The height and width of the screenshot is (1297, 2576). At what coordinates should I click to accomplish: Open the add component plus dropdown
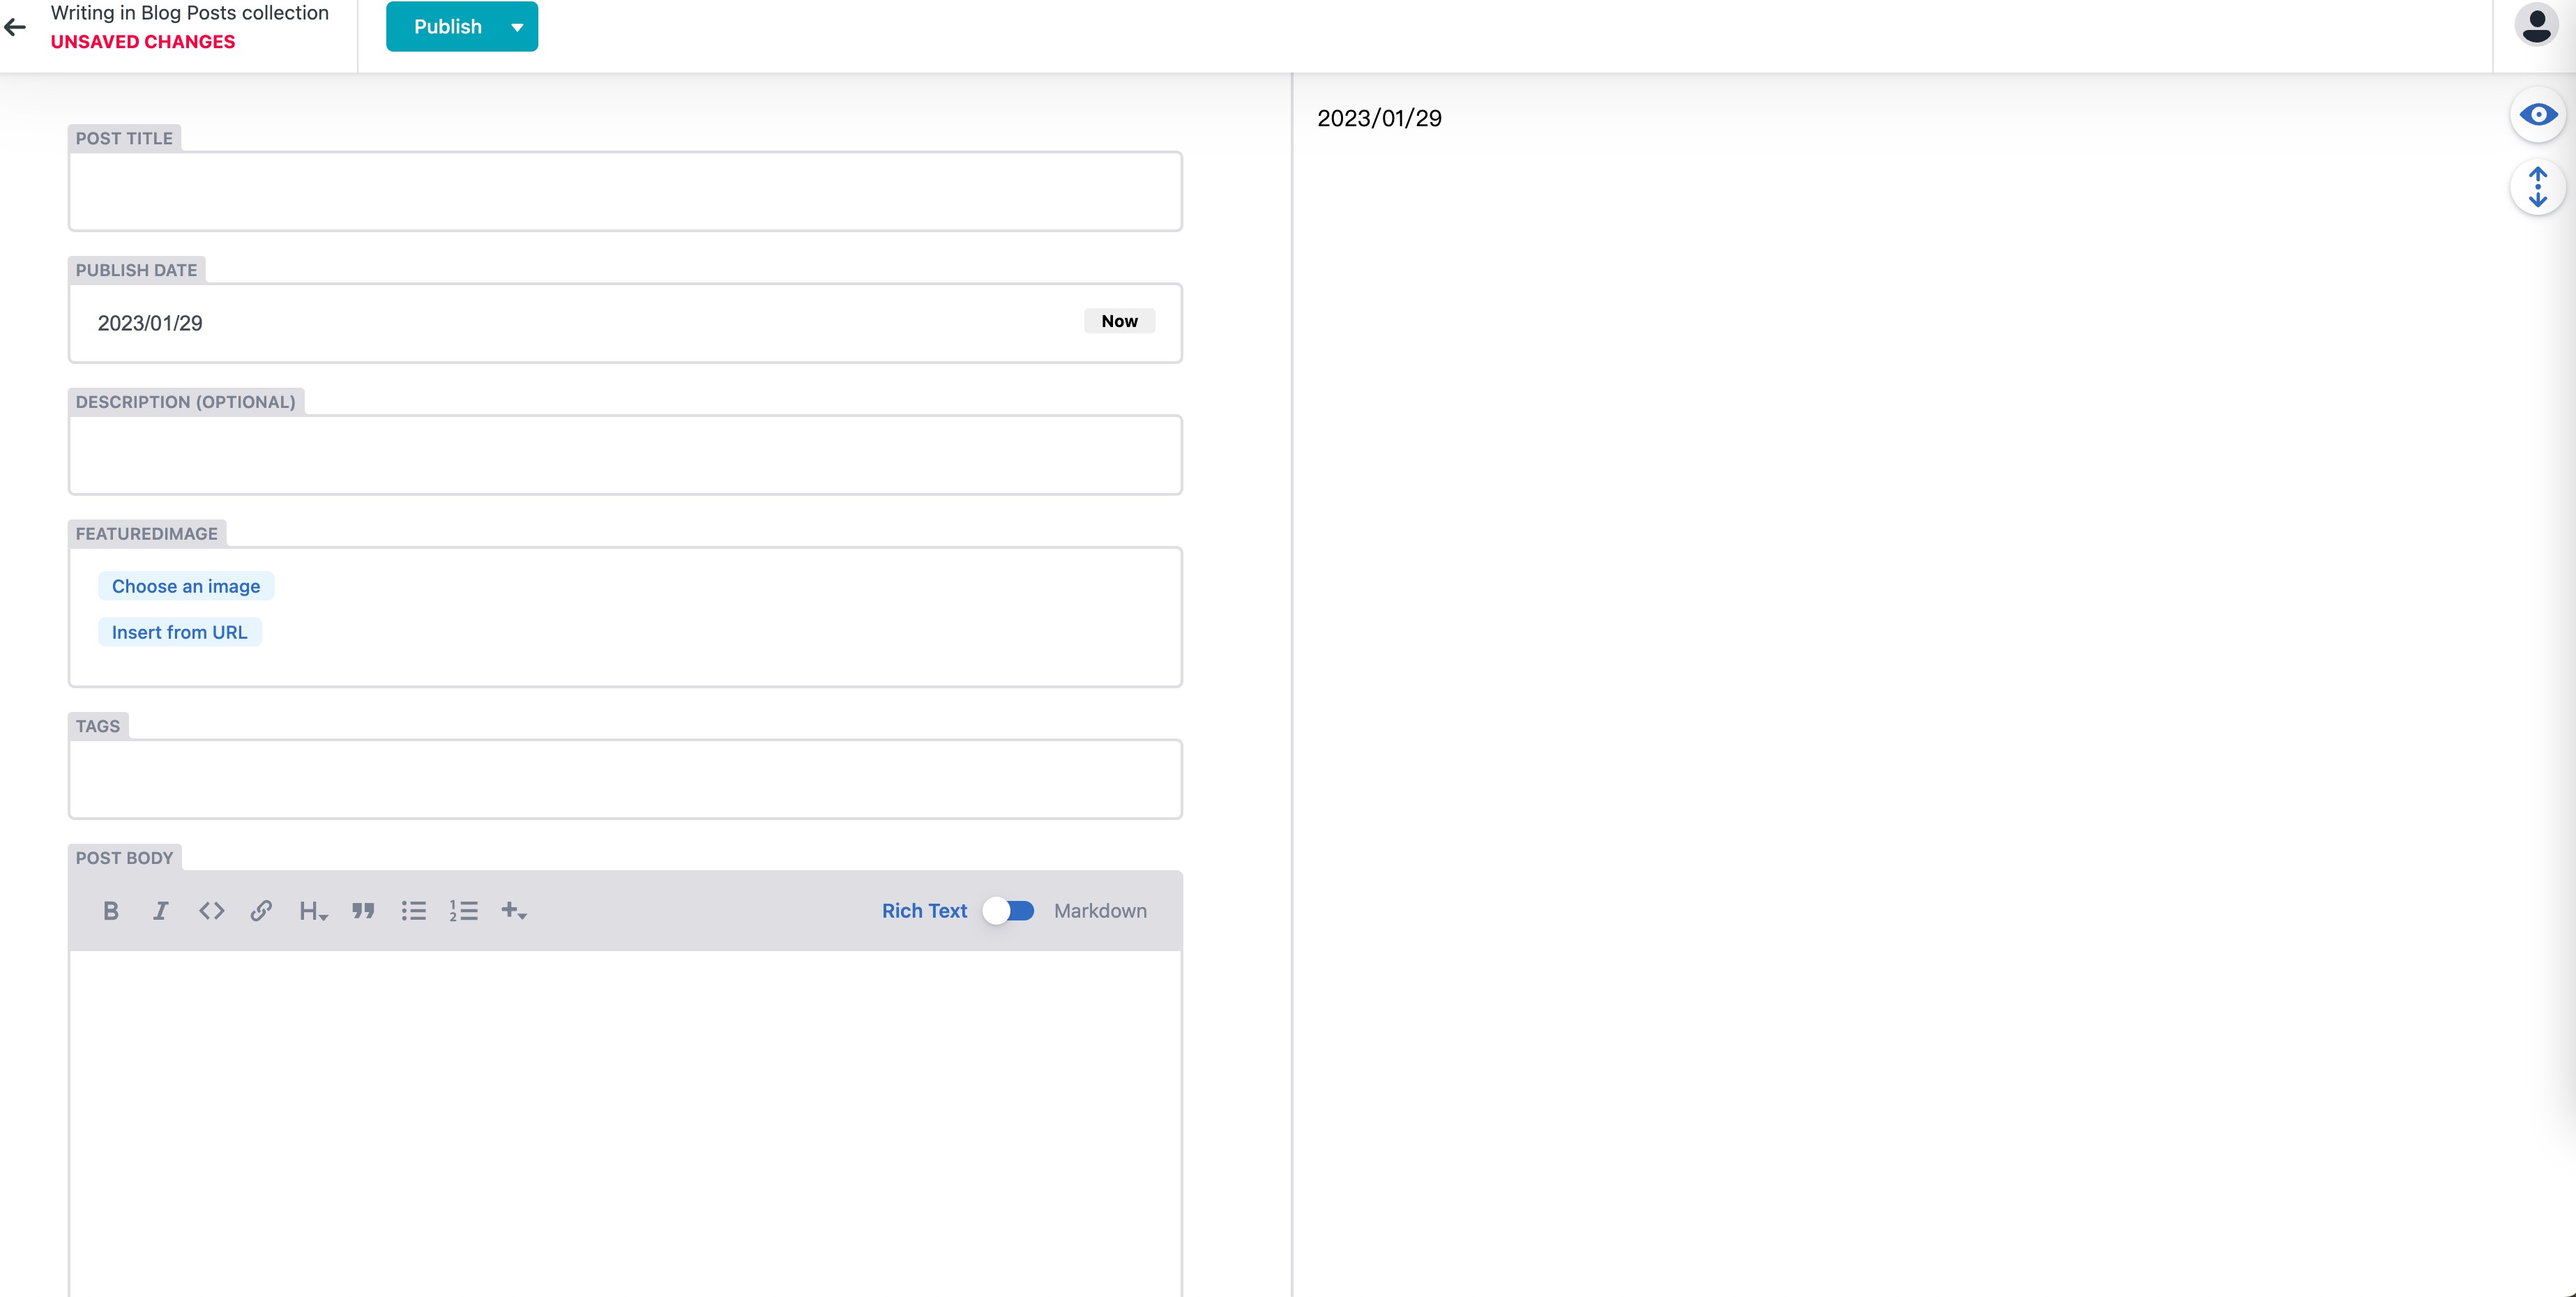pyautogui.click(x=513, y=910)
